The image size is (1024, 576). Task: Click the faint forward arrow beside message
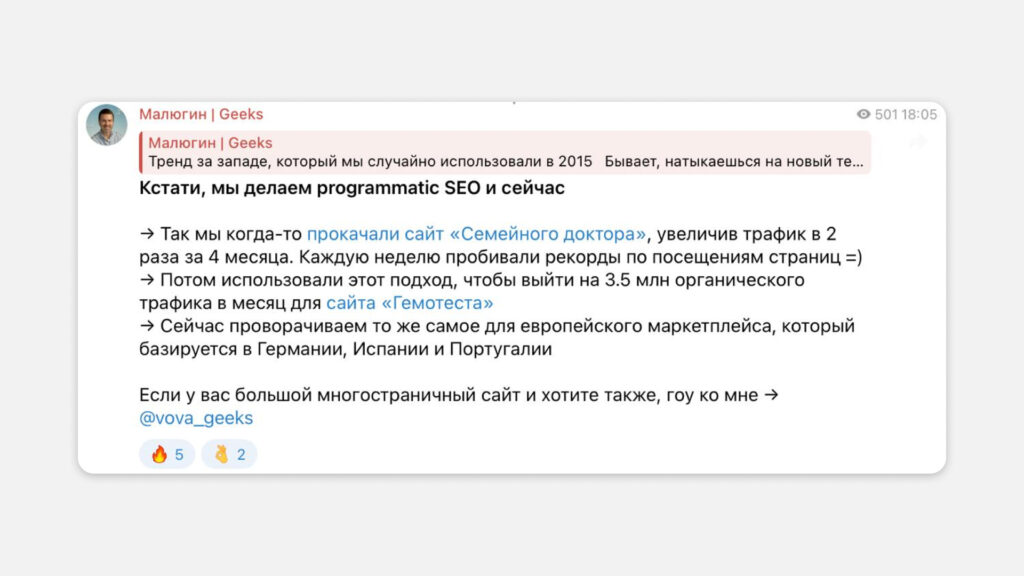918,141
